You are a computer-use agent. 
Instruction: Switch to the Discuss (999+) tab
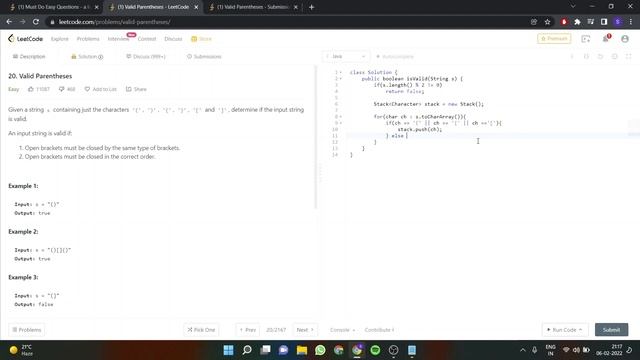click(x=146, y=56)
